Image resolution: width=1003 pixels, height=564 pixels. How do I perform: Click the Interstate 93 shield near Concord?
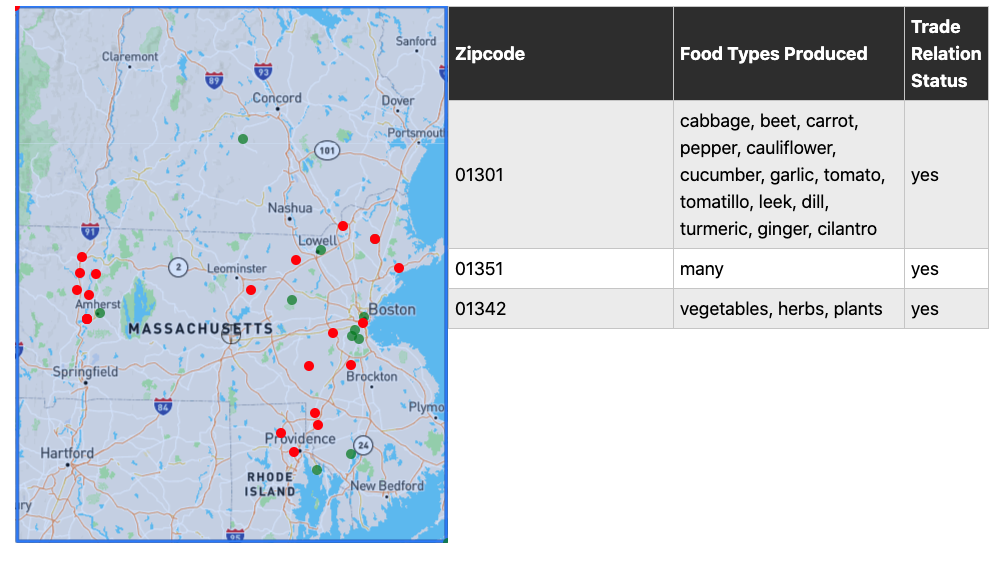pos(263,72)
